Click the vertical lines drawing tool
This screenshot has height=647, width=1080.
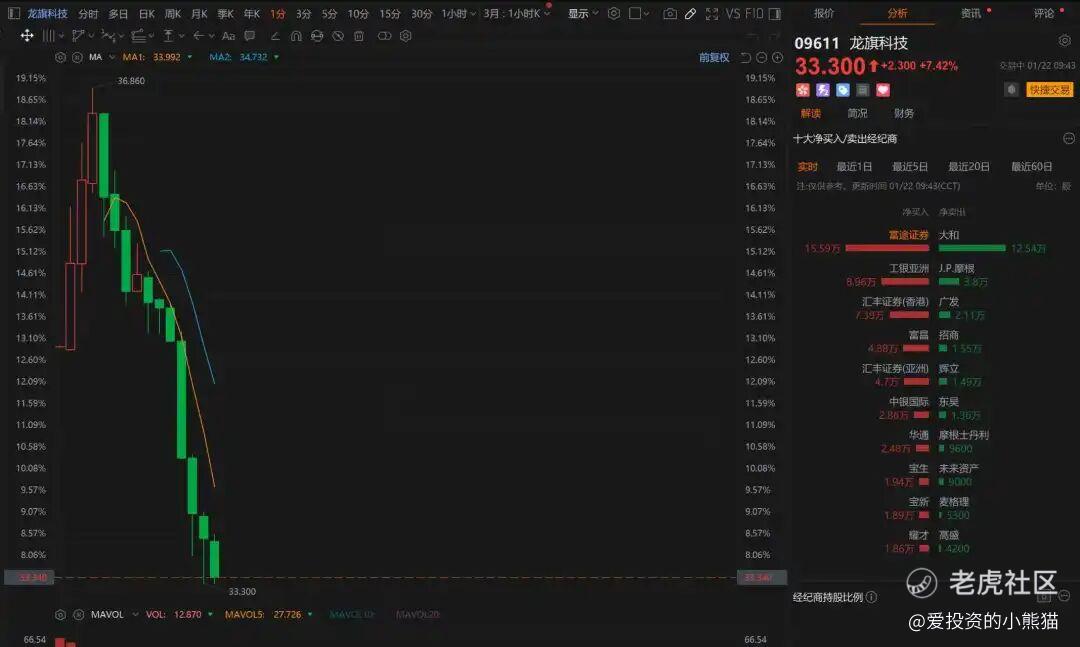[x=48, y=36]
